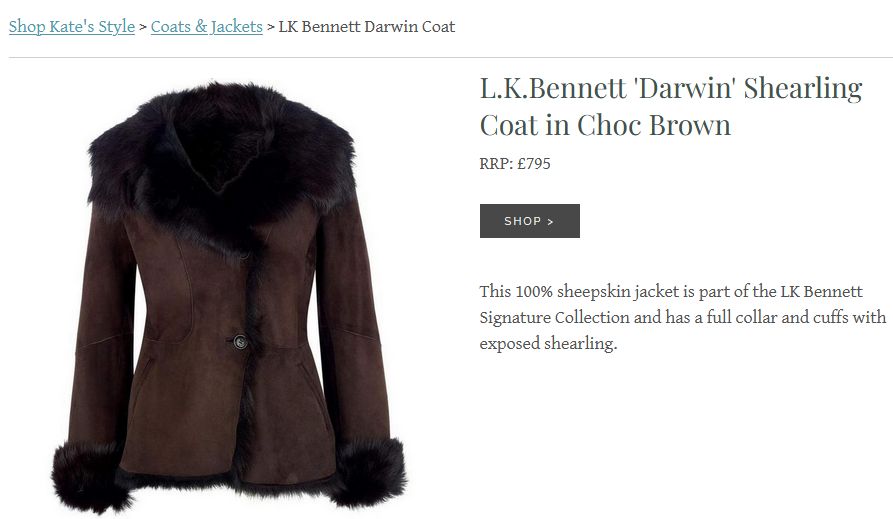Select the LK Bennett Darwin Coat breadcrumb text

tap(367, 27)
